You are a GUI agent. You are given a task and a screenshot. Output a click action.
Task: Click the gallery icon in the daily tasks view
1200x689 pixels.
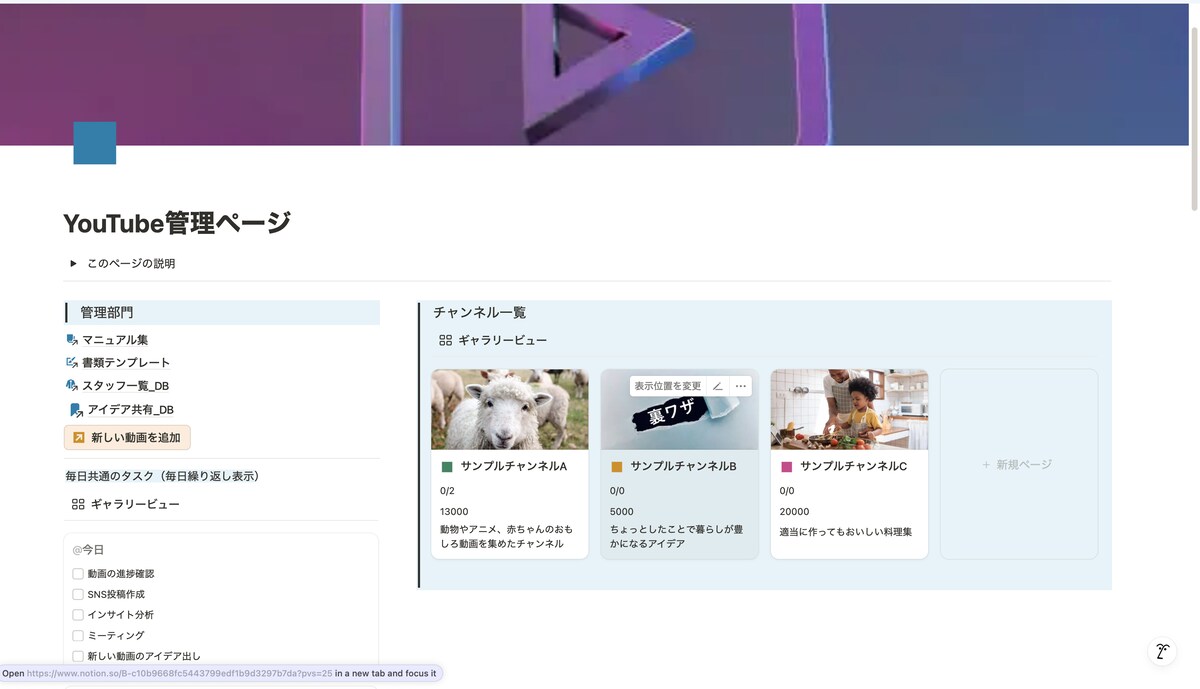point(78,504)
